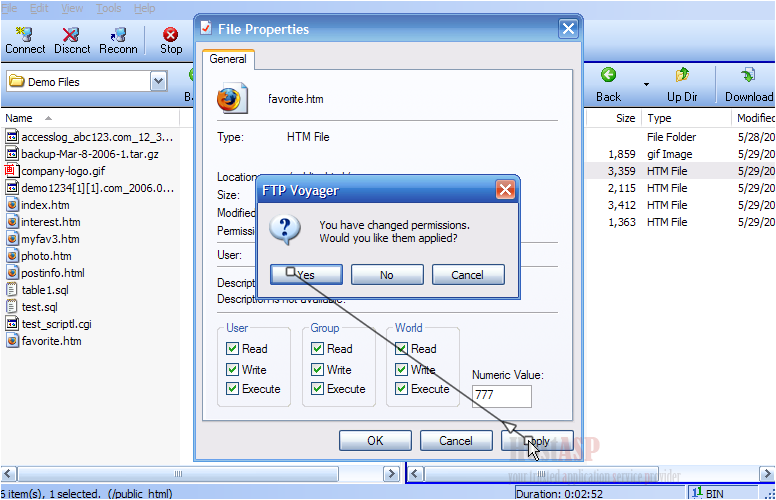Screen dimensions: 776x500
Task: Toggle the User Write checkbox
Action: [x=233, y=369]
